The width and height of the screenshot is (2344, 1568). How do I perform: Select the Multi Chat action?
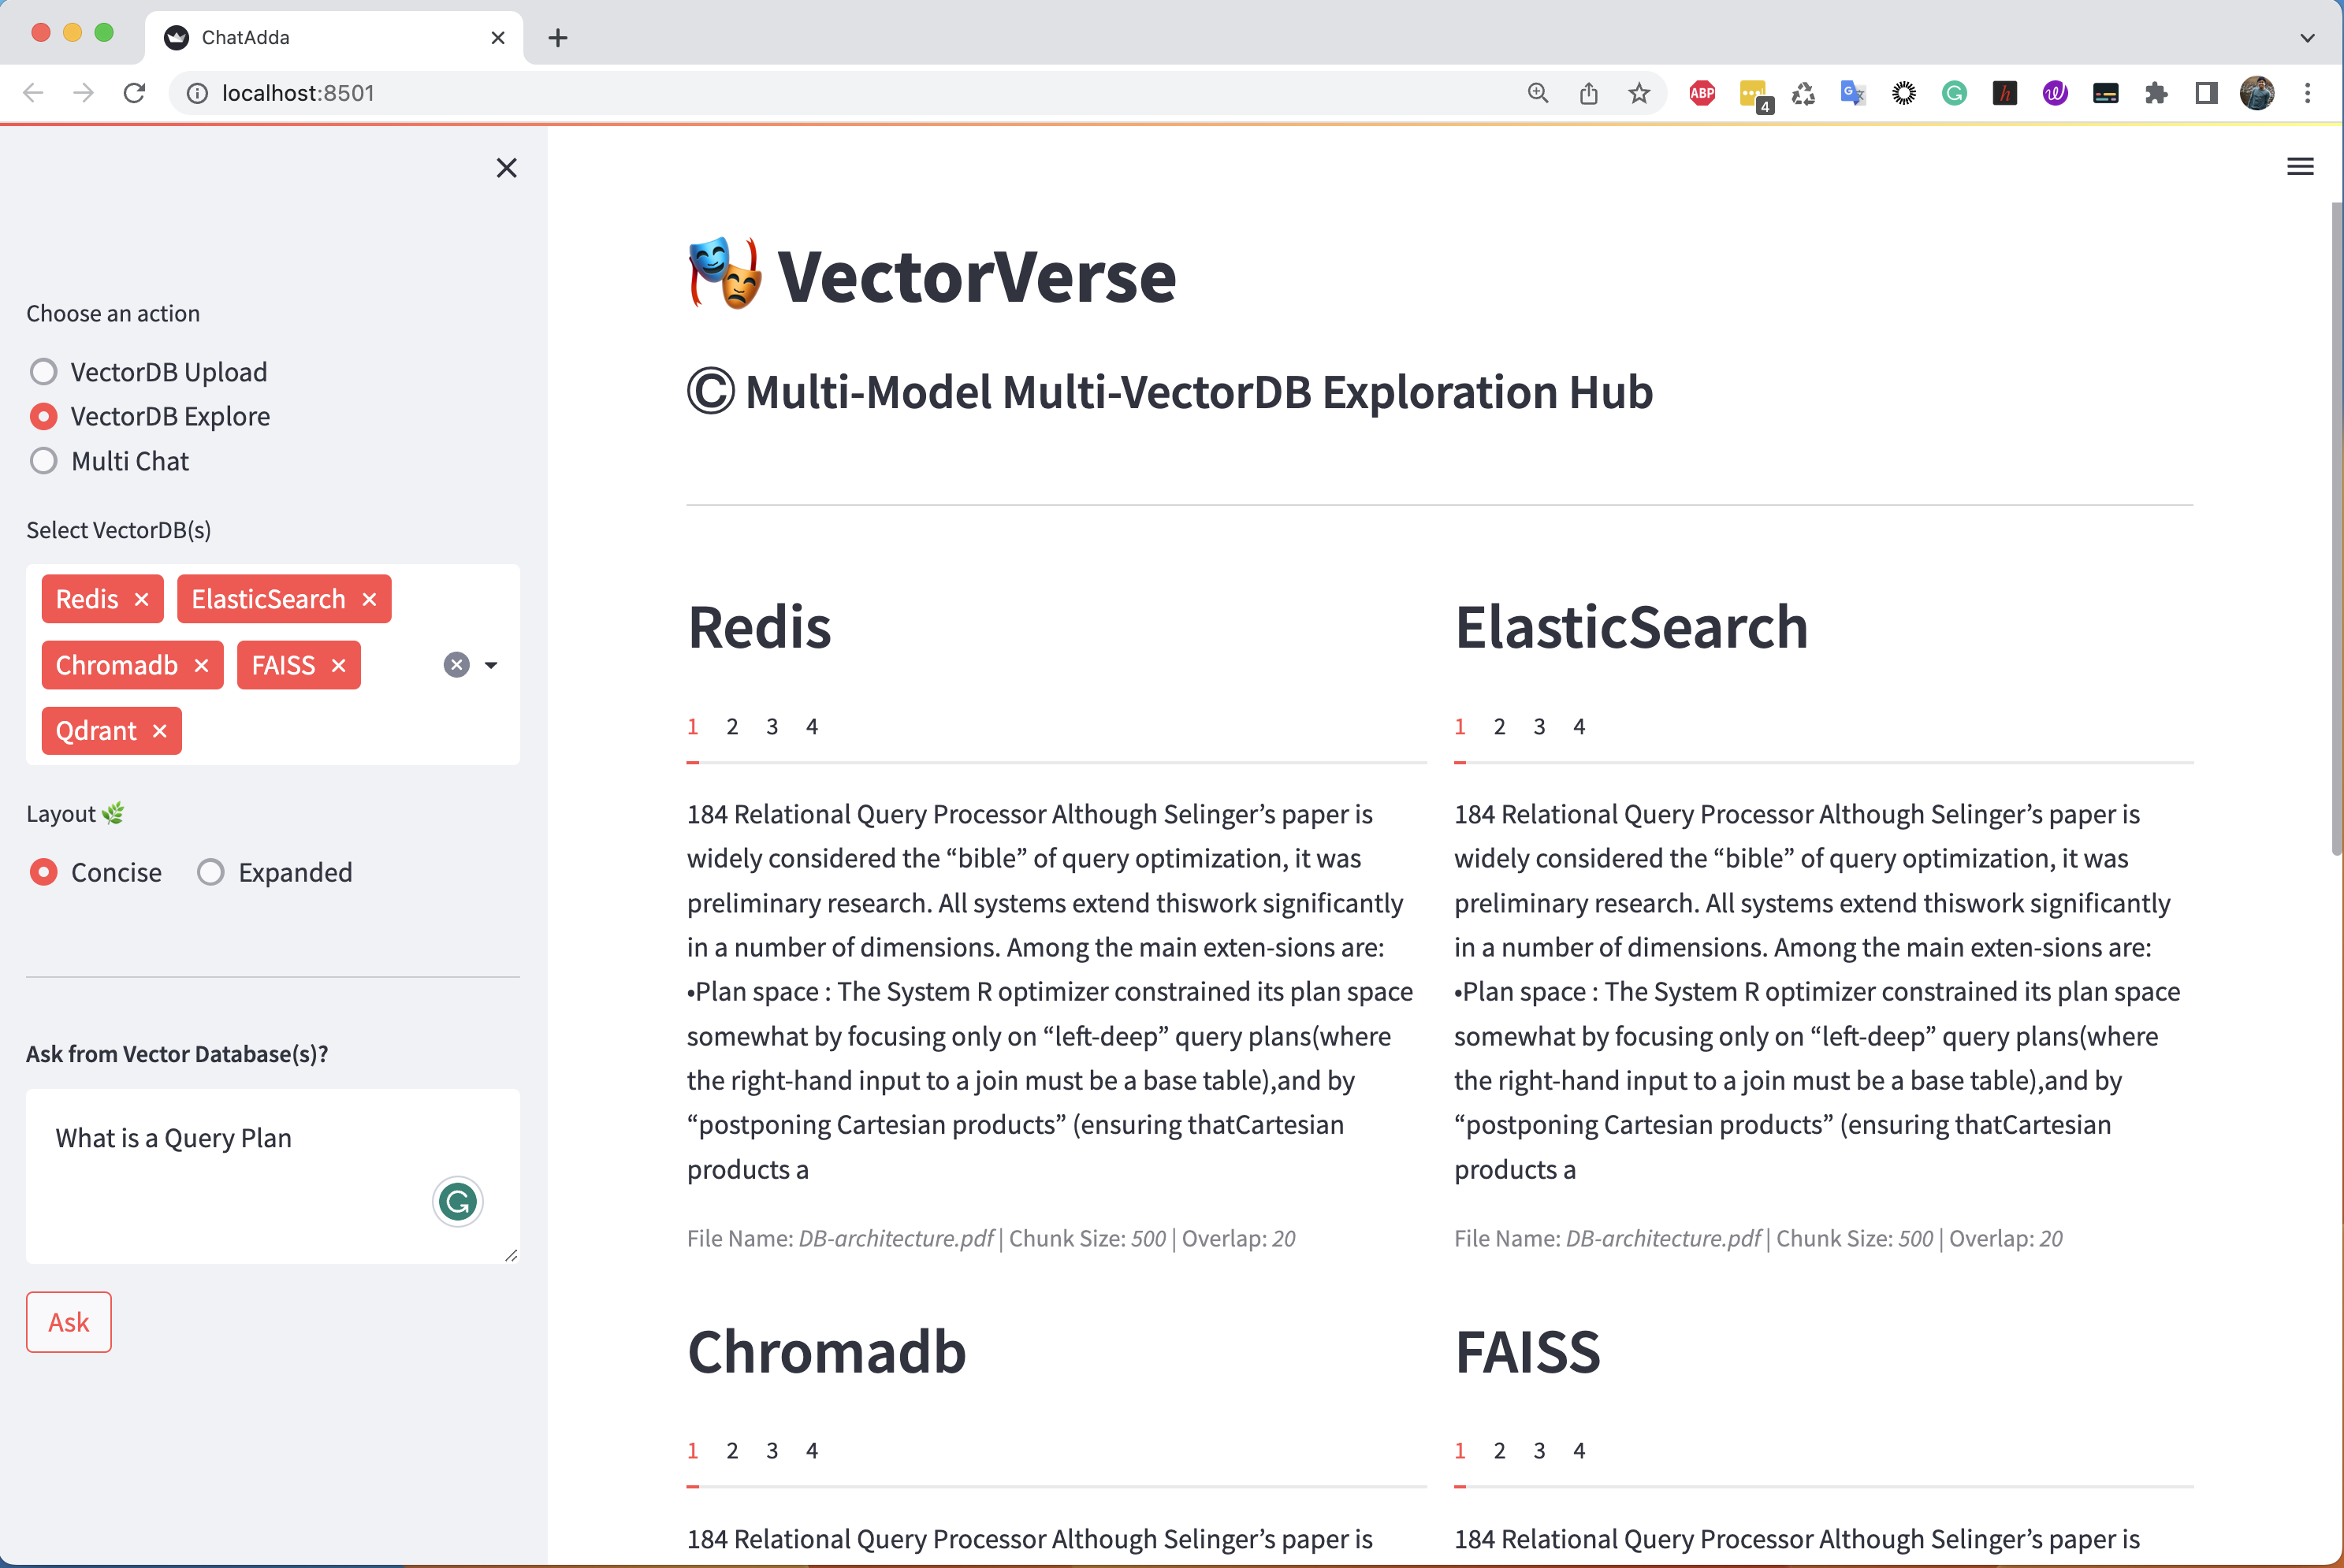coord(110,461)
